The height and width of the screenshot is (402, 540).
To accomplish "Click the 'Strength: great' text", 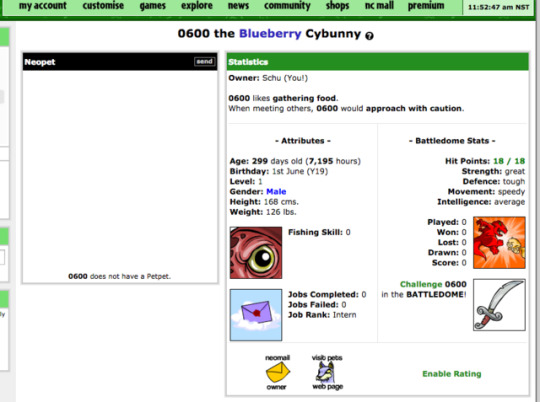I will [493, 171].
